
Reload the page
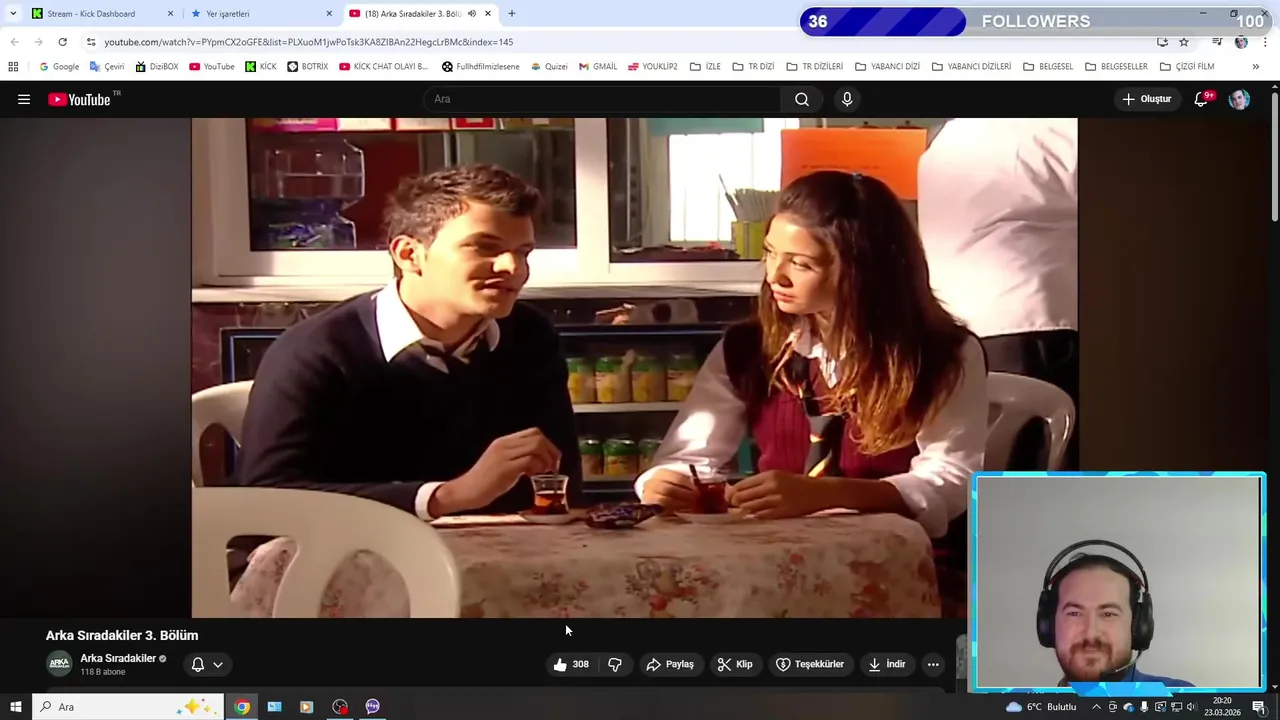click(x=62, y=42)
